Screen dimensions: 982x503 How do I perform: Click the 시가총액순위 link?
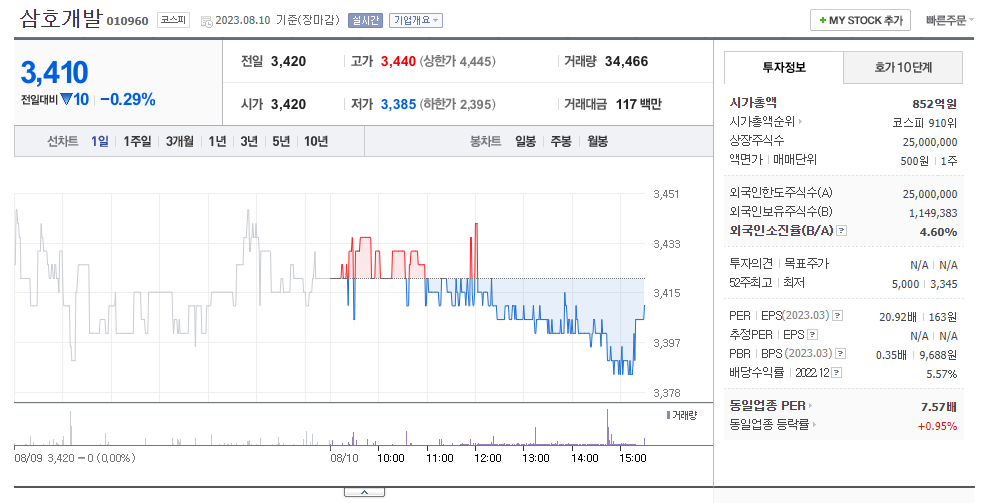(762, 122)
